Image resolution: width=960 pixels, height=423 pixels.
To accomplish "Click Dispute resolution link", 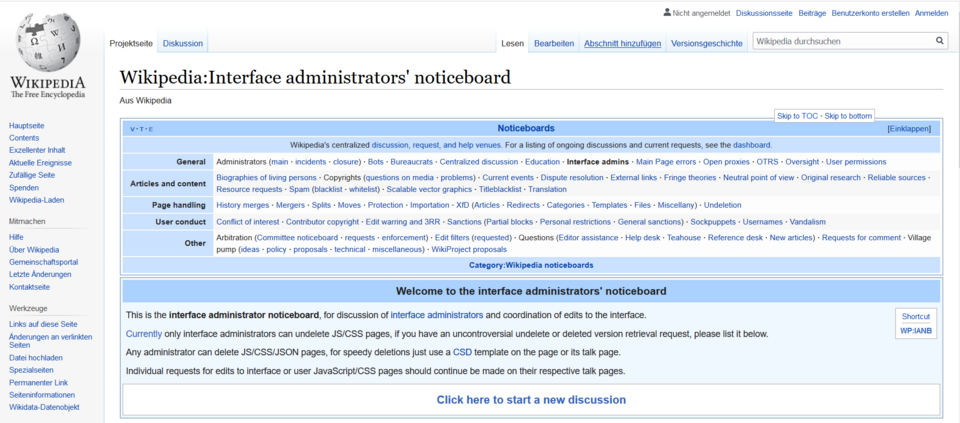I will [x=571, y=178].
